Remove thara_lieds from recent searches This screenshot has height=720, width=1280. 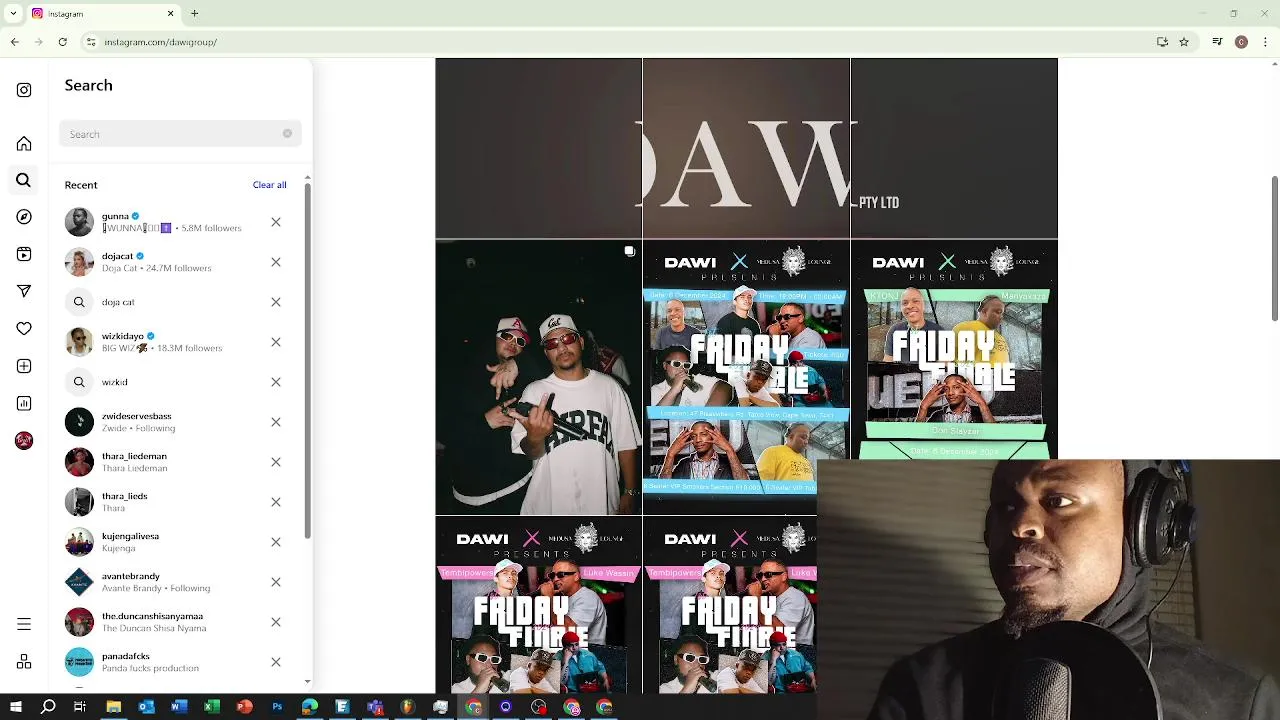tap(276, 502)
